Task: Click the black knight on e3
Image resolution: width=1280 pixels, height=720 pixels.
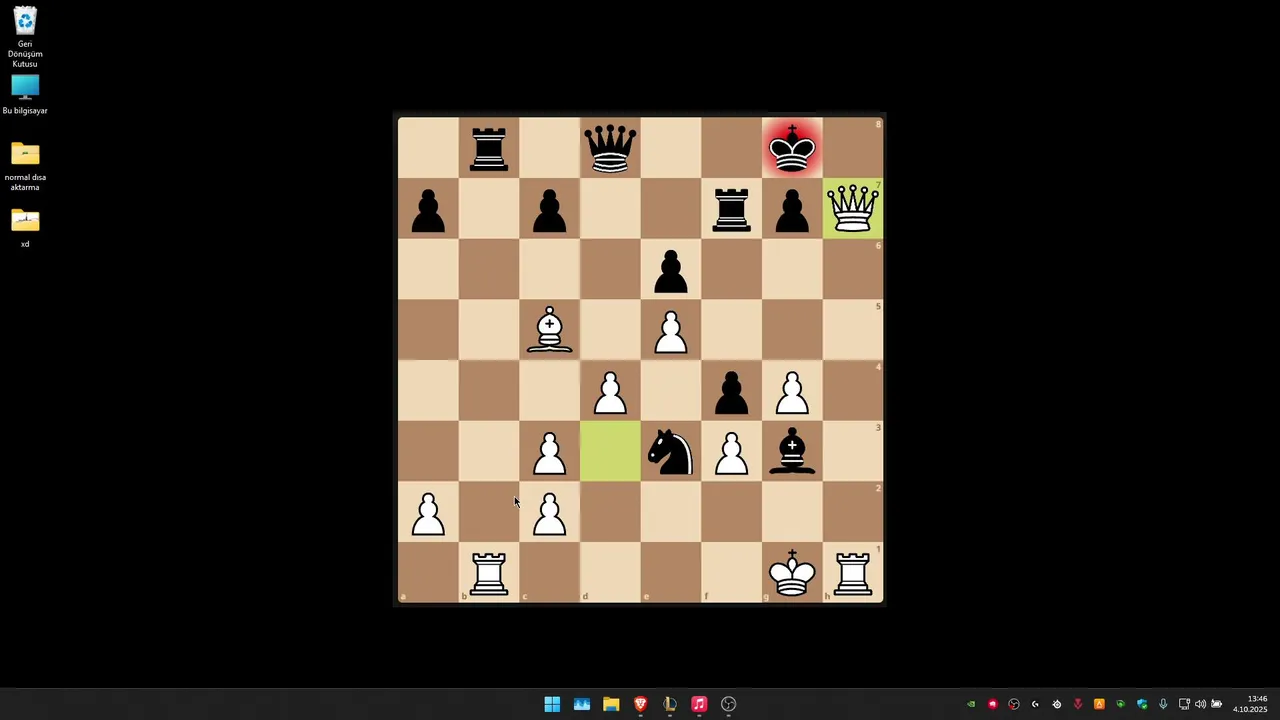Action: [x=670, y=452]
